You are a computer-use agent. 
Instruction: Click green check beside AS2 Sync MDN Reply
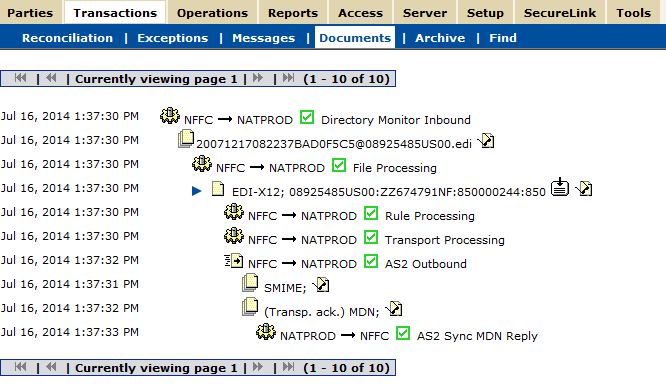coord(403,333)
